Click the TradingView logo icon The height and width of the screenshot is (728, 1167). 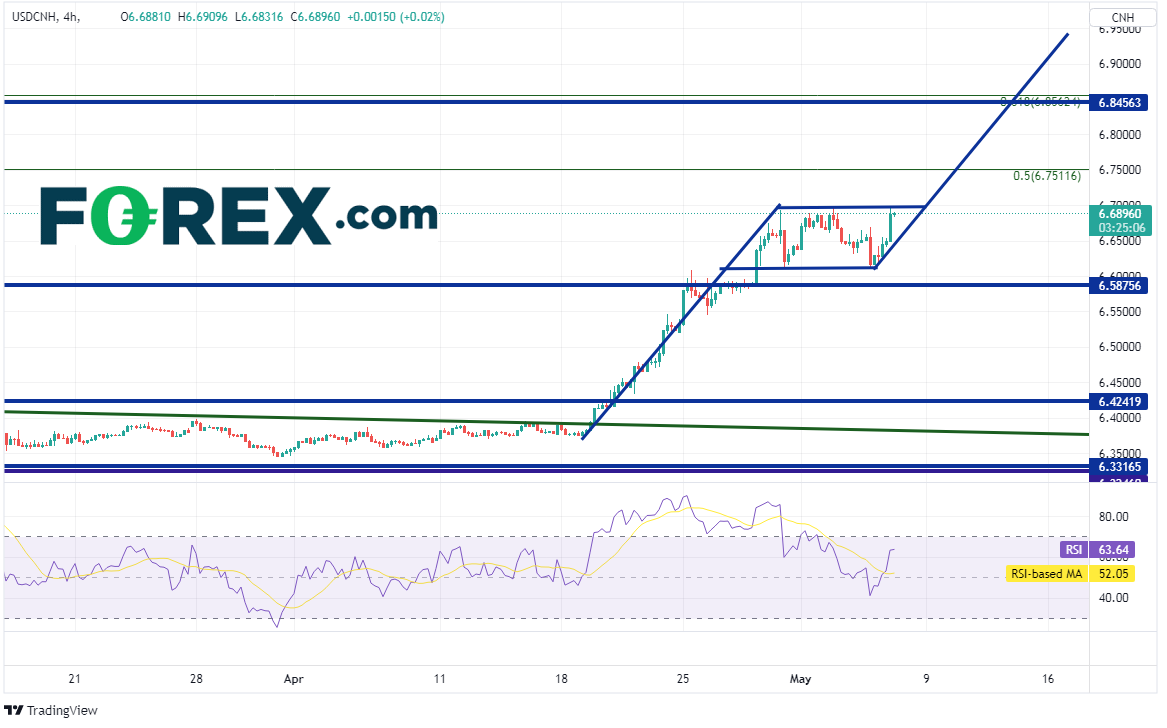pyautogui.click(x=14, y=711)
